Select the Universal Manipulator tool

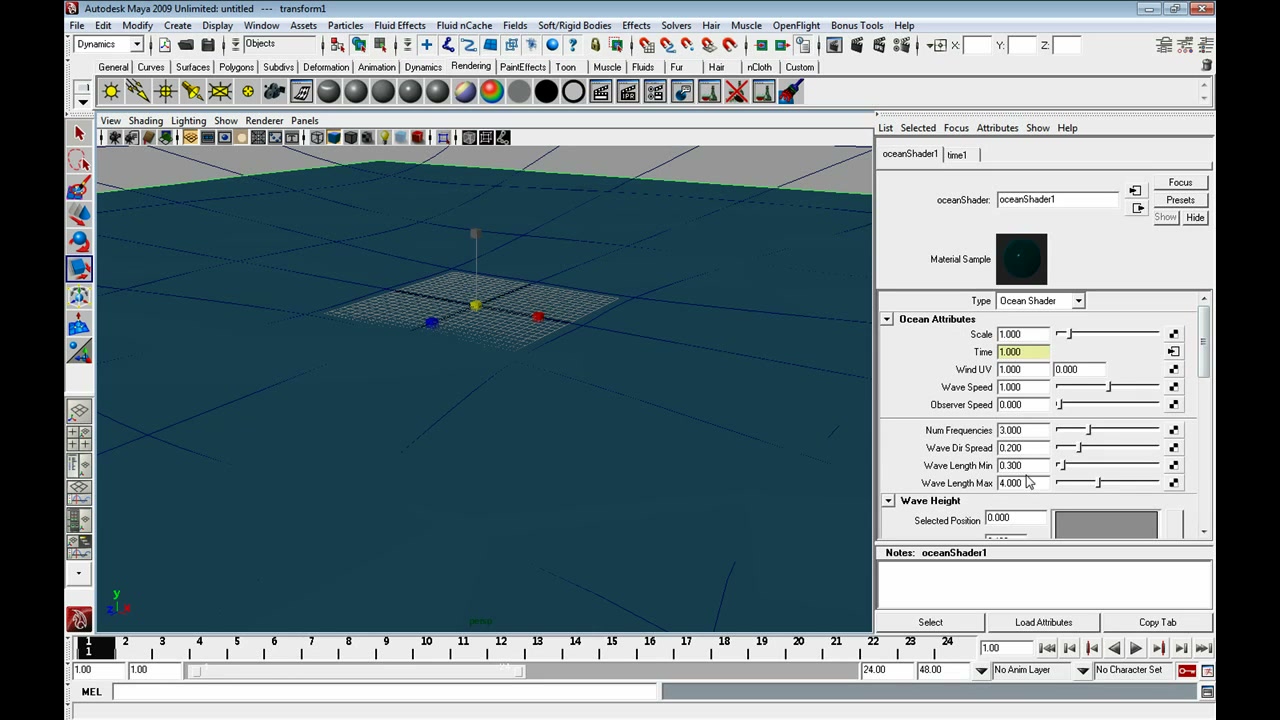[79, 296]
